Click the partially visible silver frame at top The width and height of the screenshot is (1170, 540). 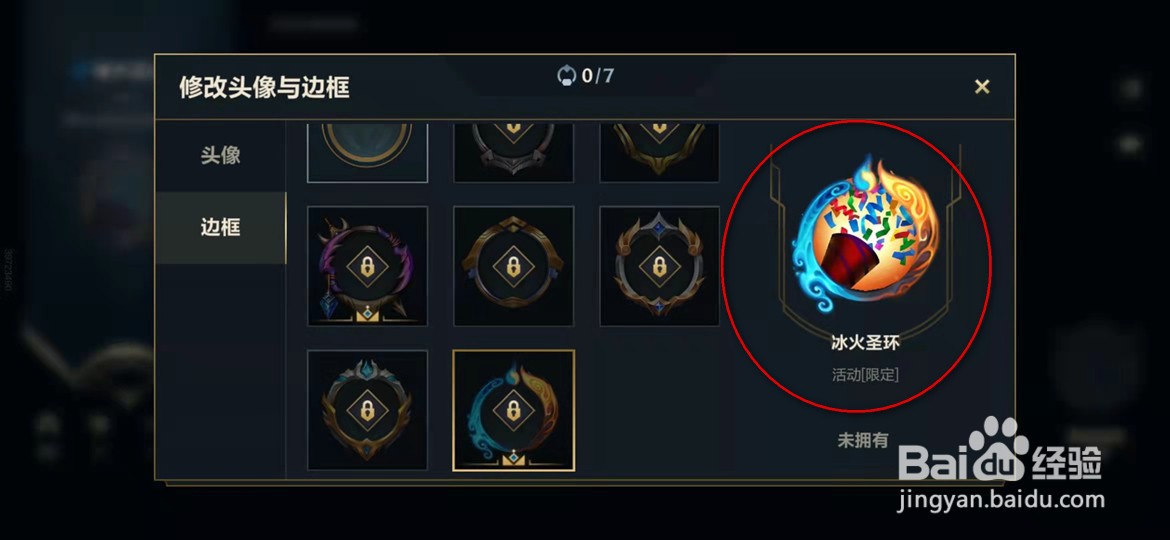point(513,153)
